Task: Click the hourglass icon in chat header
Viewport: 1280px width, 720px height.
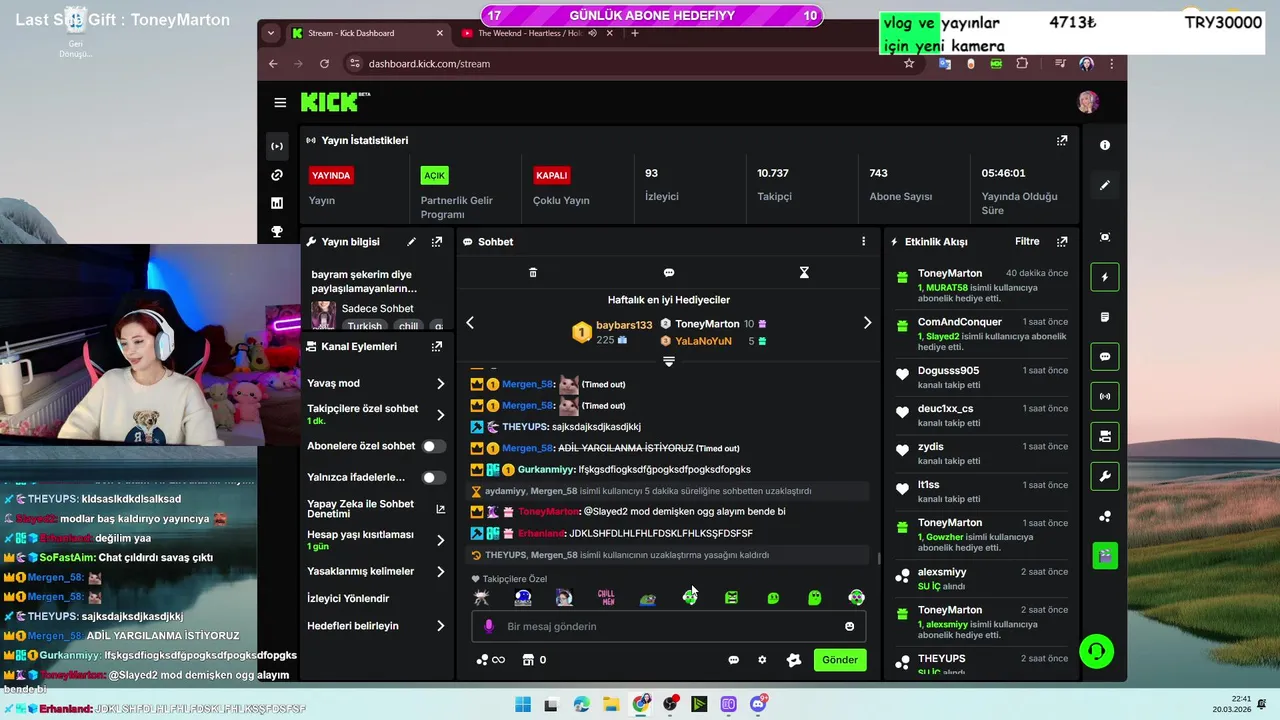Action: tap(804, 272)
